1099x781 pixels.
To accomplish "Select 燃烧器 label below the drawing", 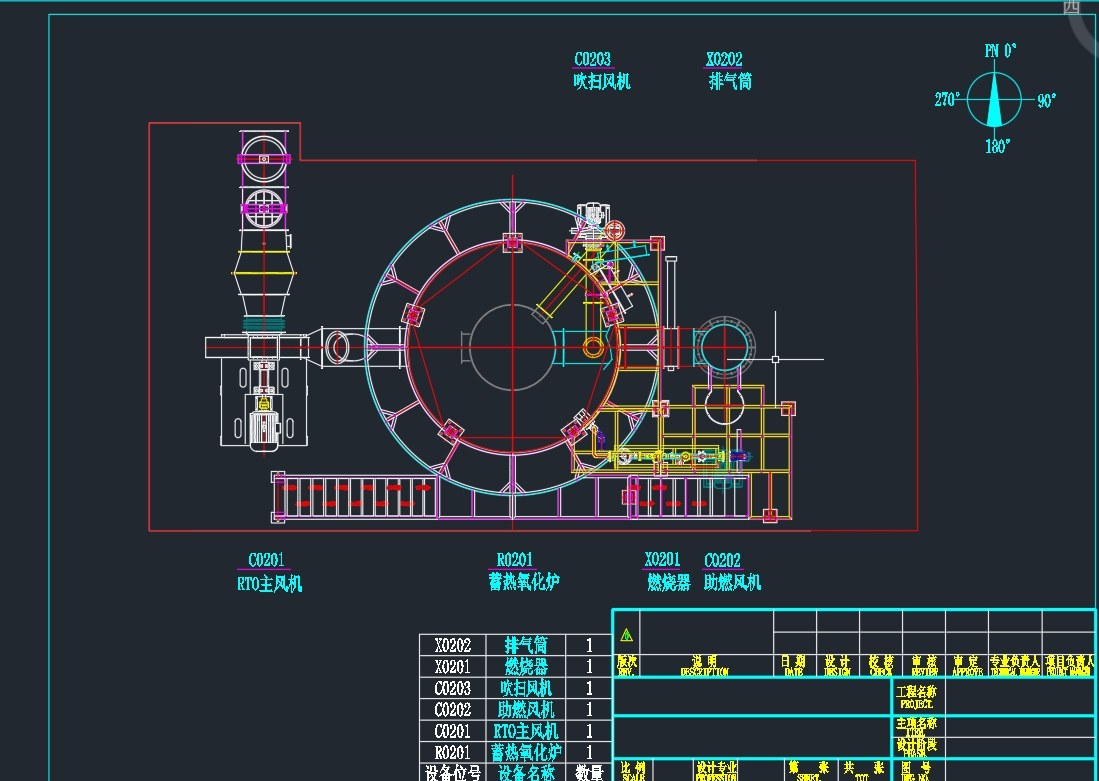I will point(669,582).
